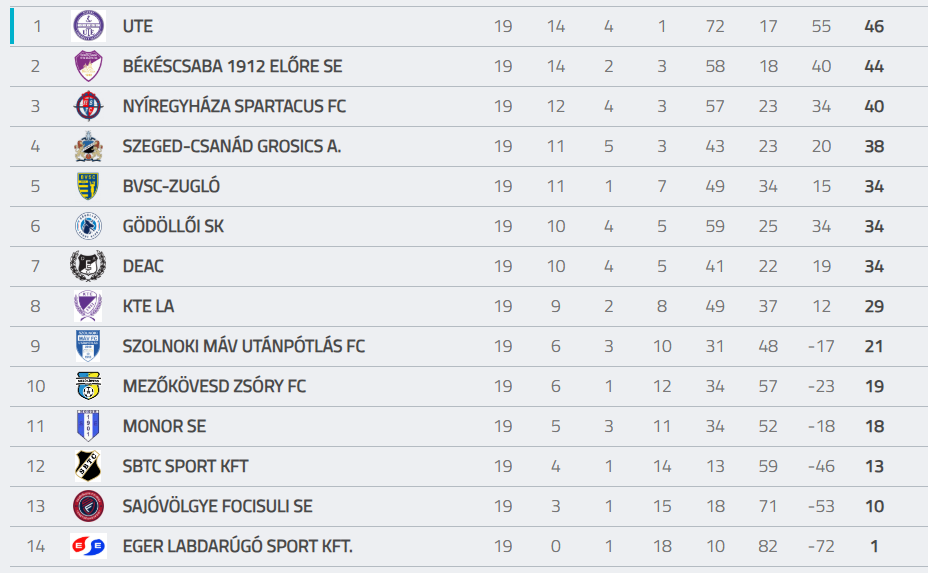Click the BVSC-Zugló yellow shield logo

click(x=88, y=186)
